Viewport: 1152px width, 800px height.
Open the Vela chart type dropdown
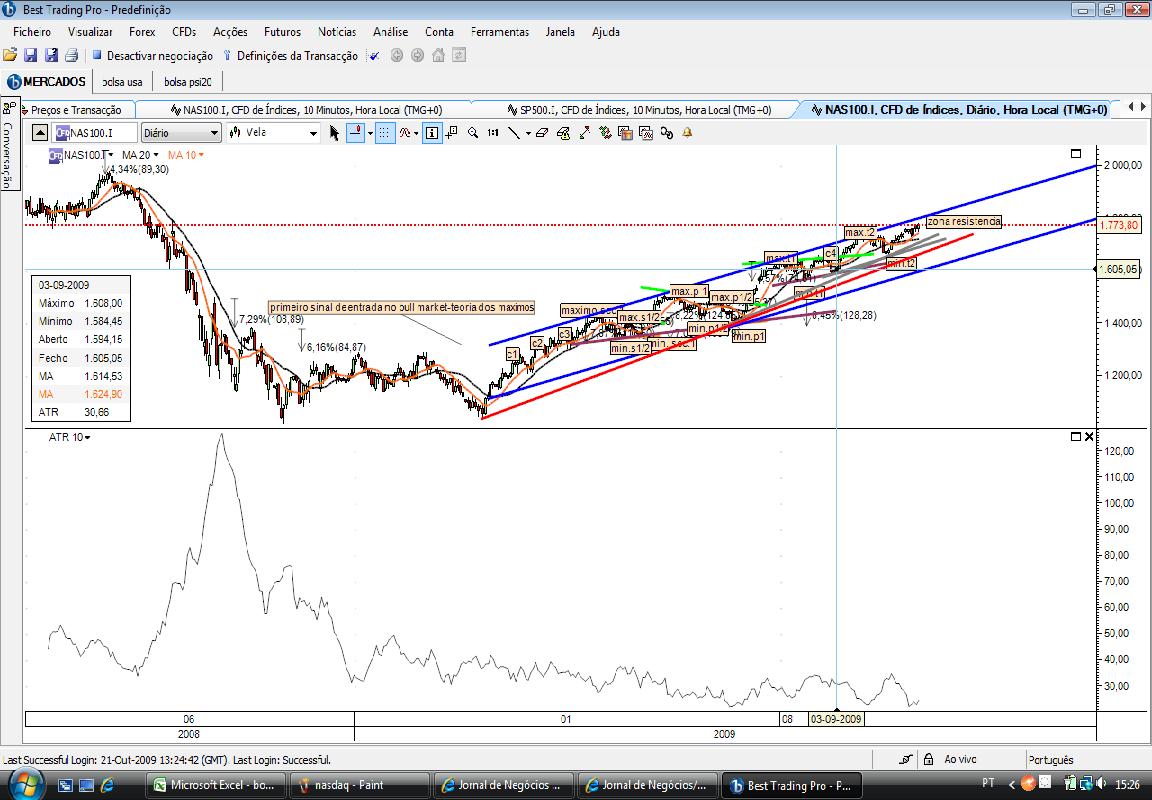point(273,133)
